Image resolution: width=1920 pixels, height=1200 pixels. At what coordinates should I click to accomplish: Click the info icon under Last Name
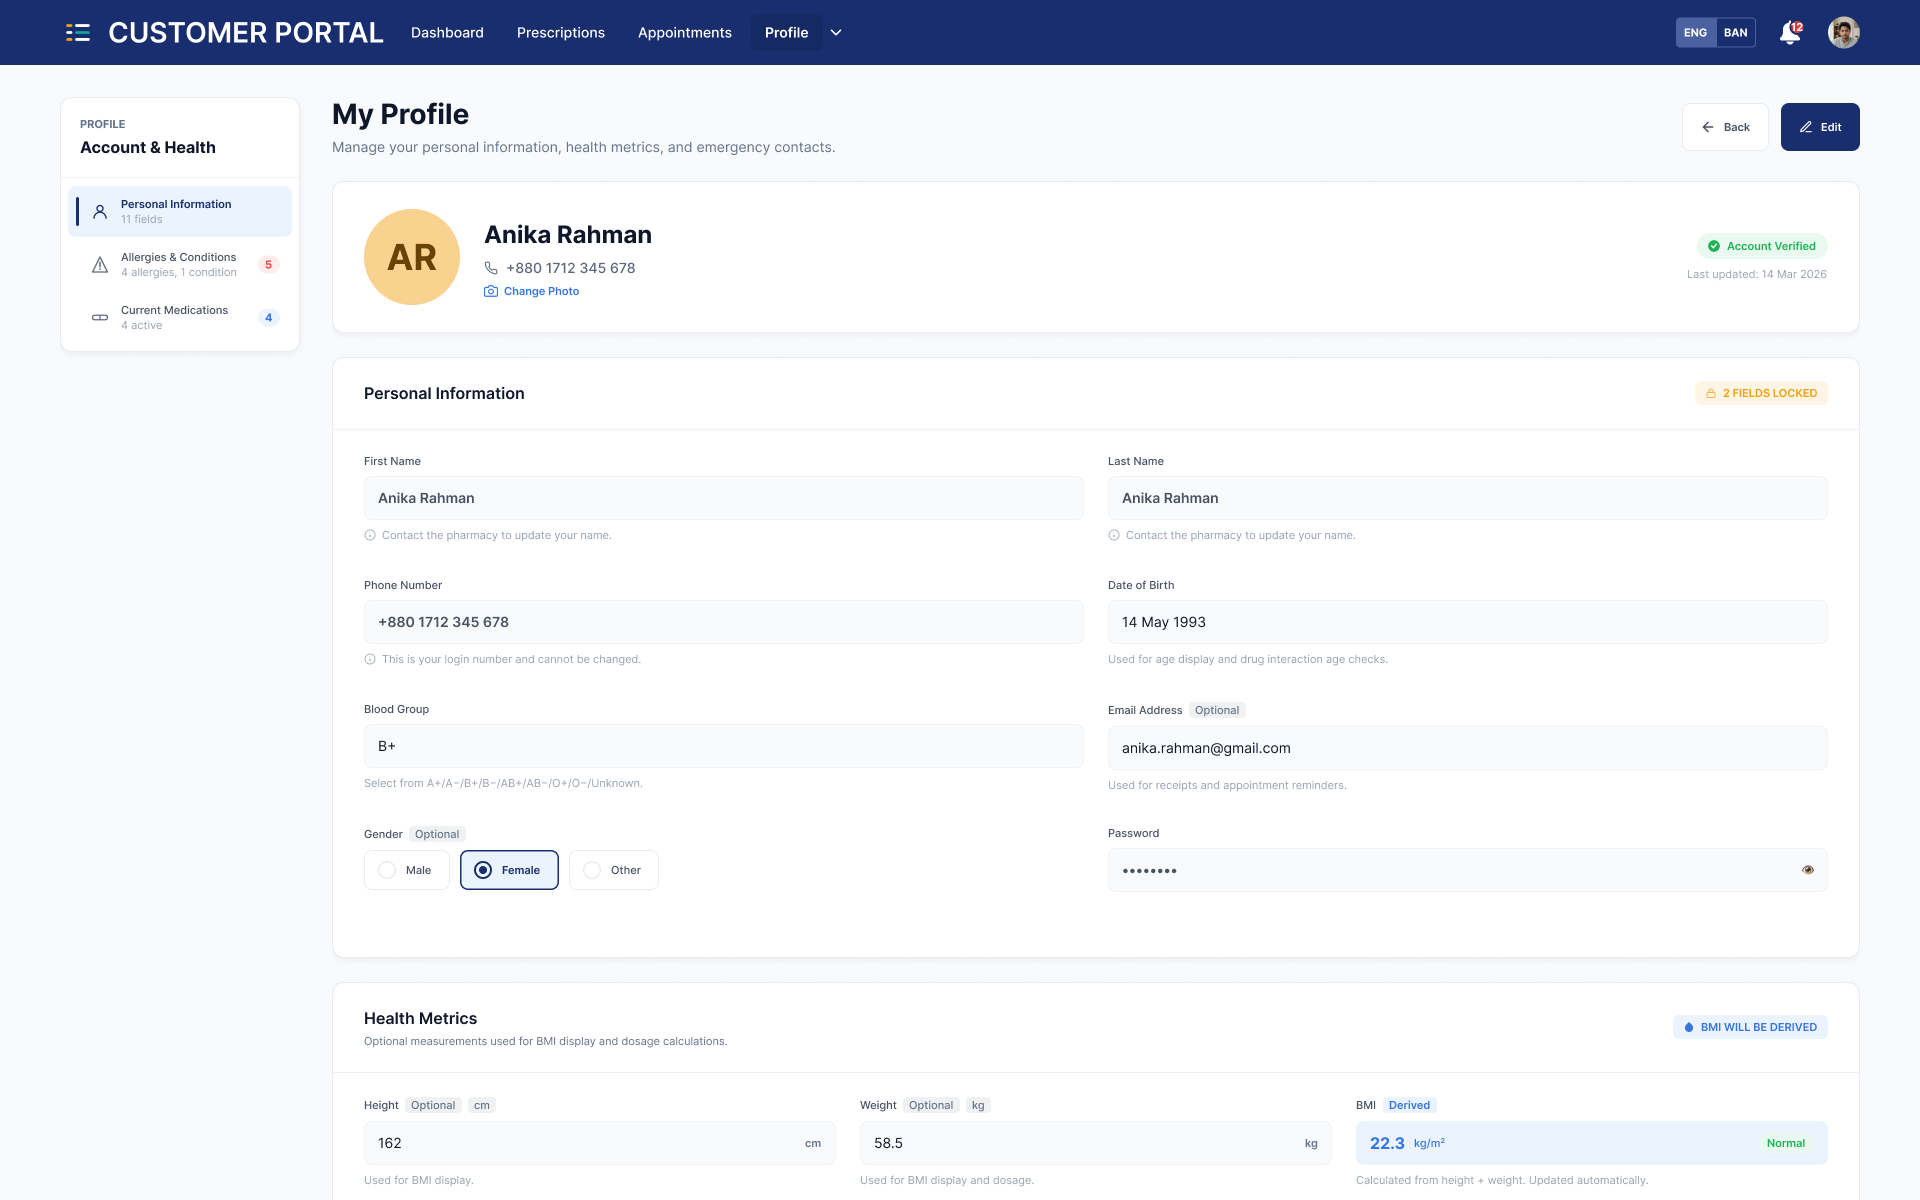pos(1114,535)
